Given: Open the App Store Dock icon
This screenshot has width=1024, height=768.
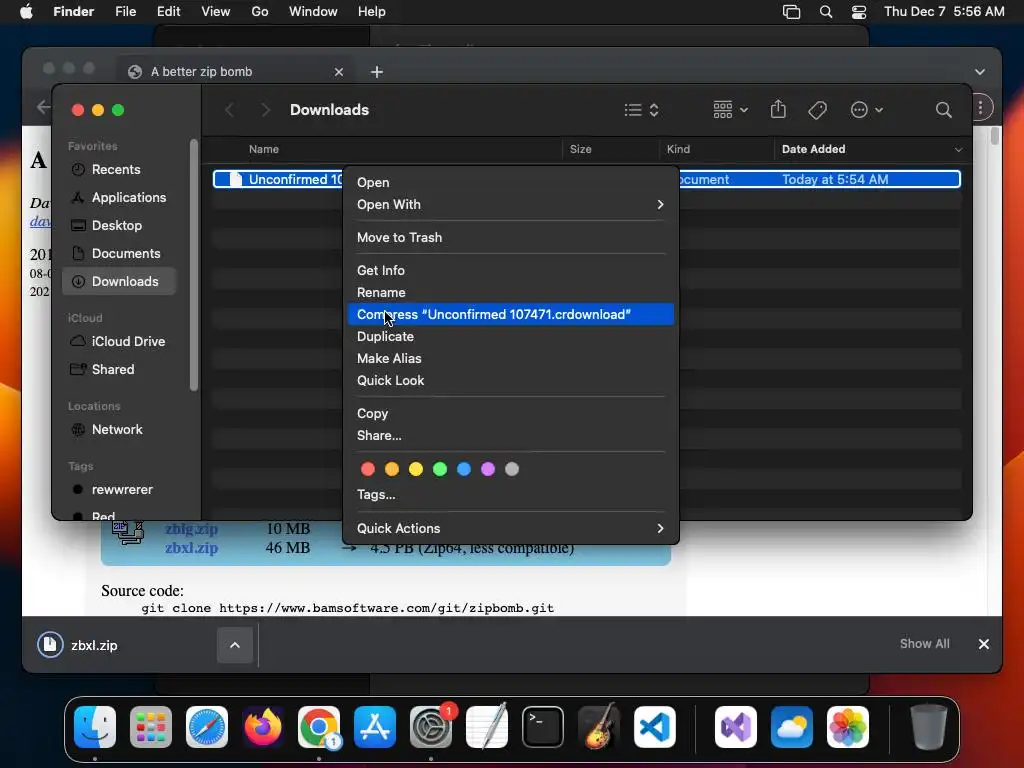Looking at the screenshot, I should 375,727.
